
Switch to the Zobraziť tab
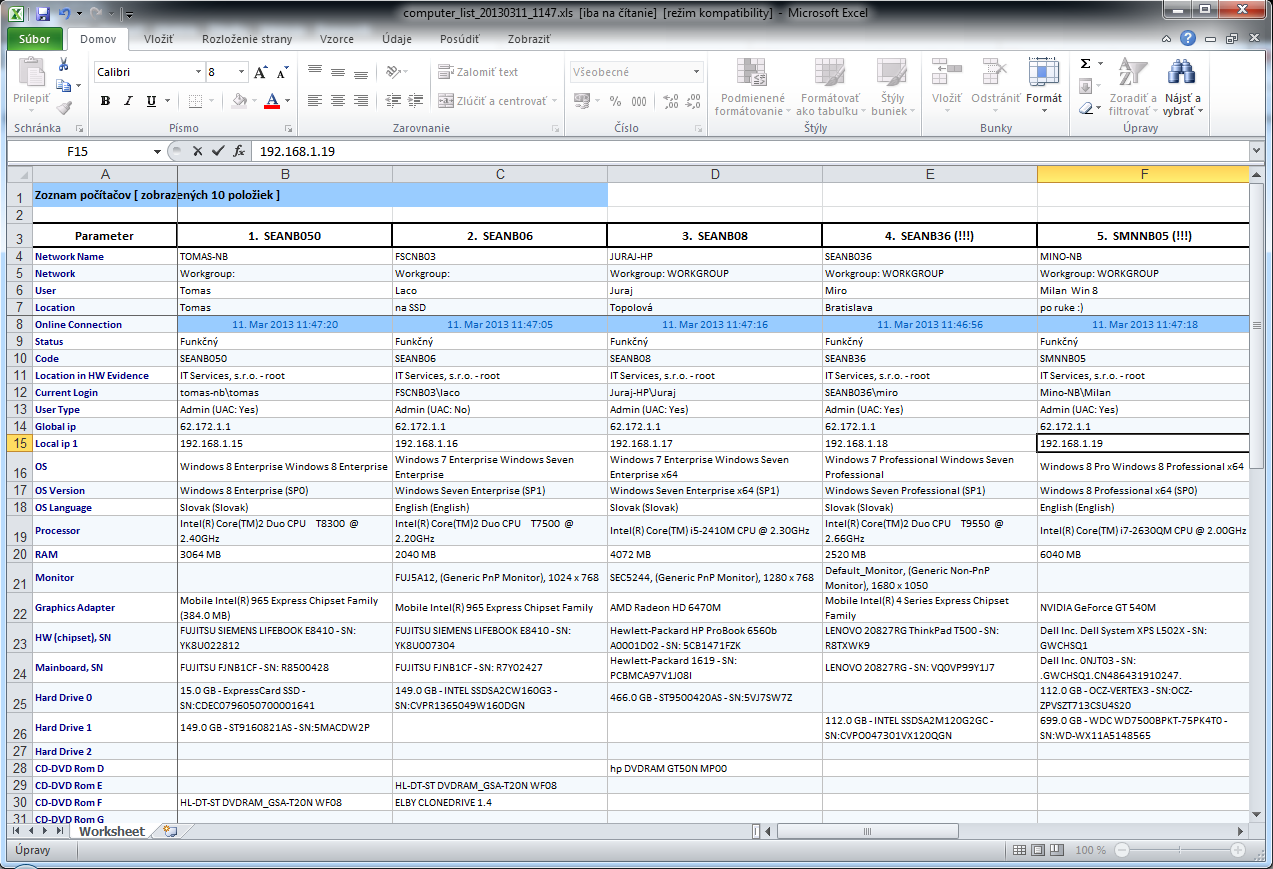coord(529,39)
